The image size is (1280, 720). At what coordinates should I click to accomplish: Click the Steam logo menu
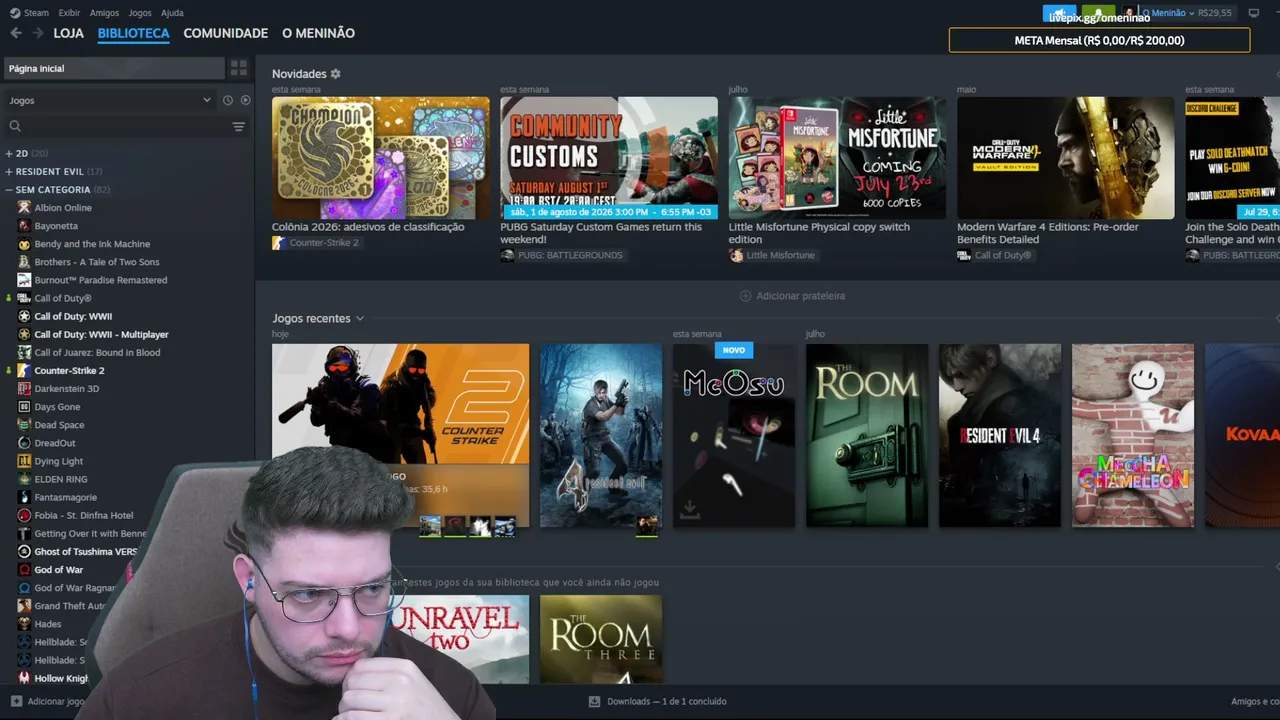point(29,13)
